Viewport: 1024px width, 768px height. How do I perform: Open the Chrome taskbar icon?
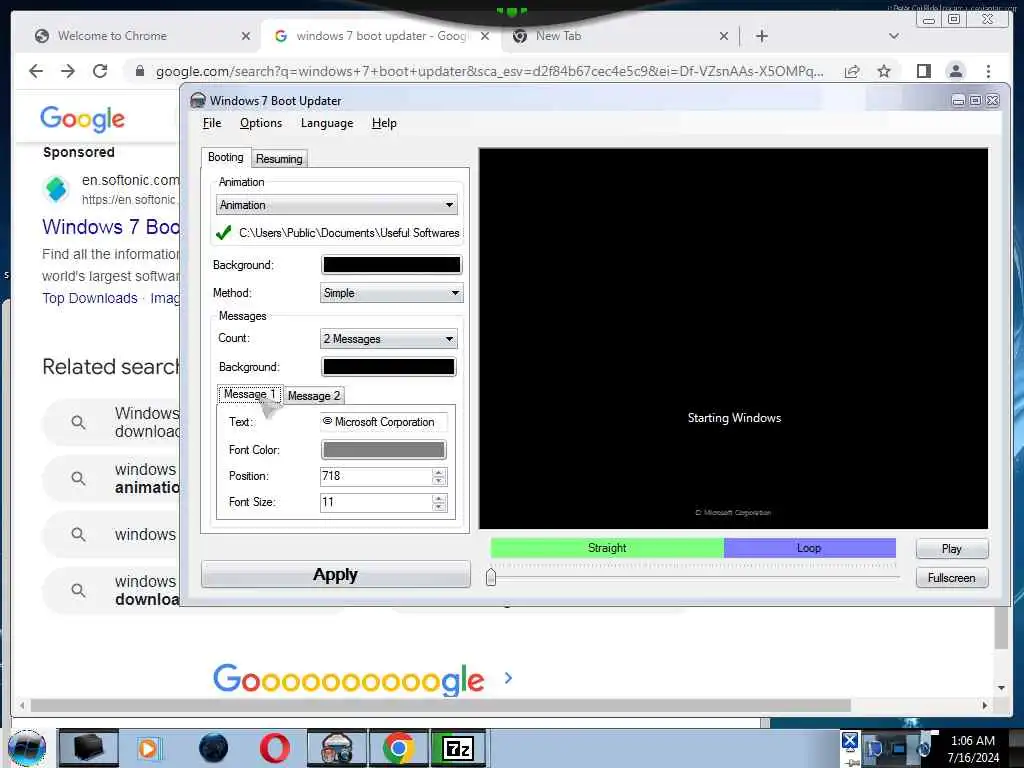tap(398, 748)
